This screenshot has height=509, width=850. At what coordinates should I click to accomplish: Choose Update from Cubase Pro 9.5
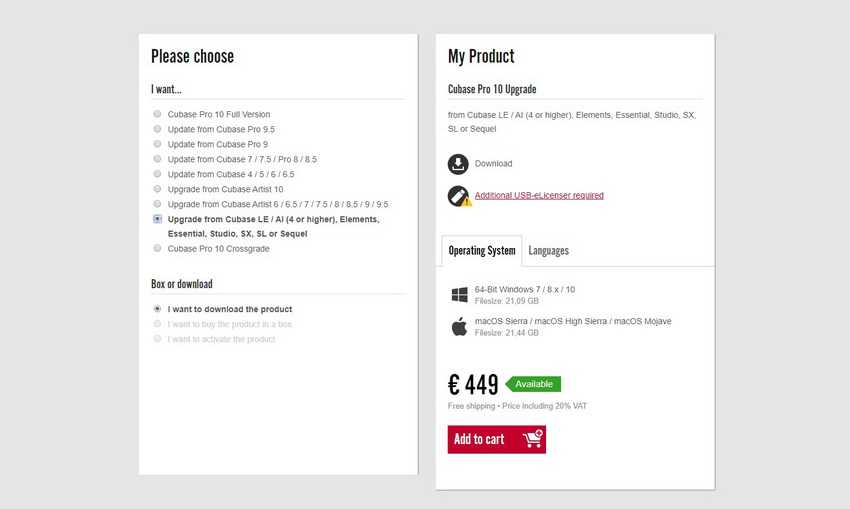pos(157,130)
